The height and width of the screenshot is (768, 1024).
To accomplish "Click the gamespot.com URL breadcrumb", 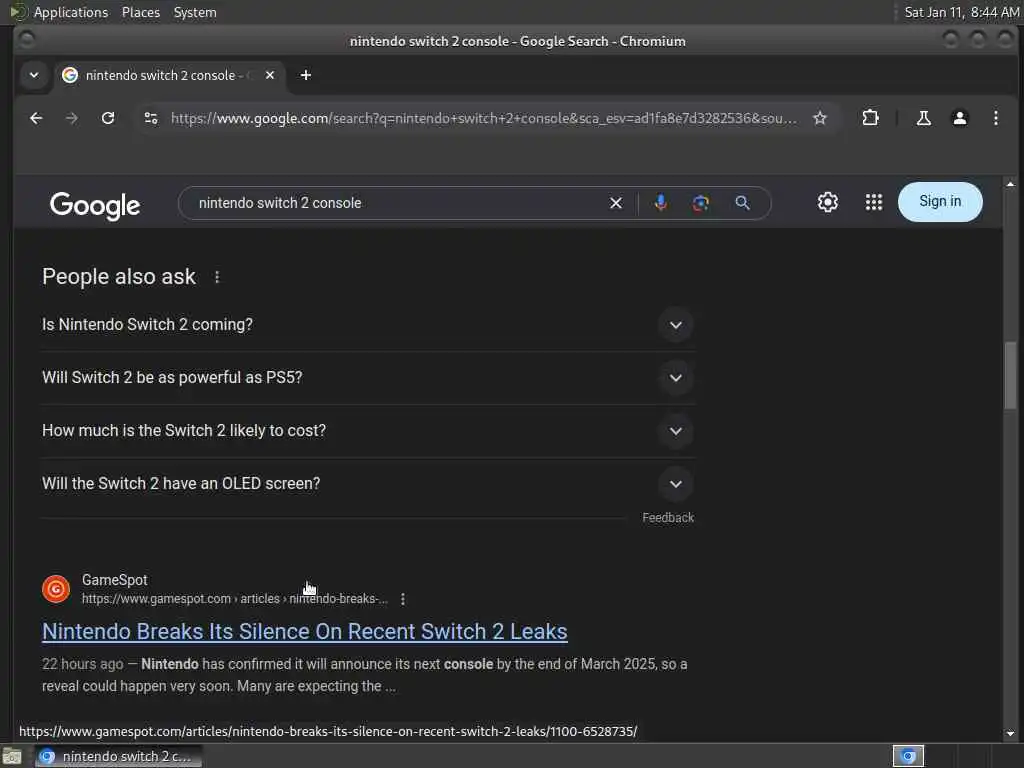I will point(234,599).
